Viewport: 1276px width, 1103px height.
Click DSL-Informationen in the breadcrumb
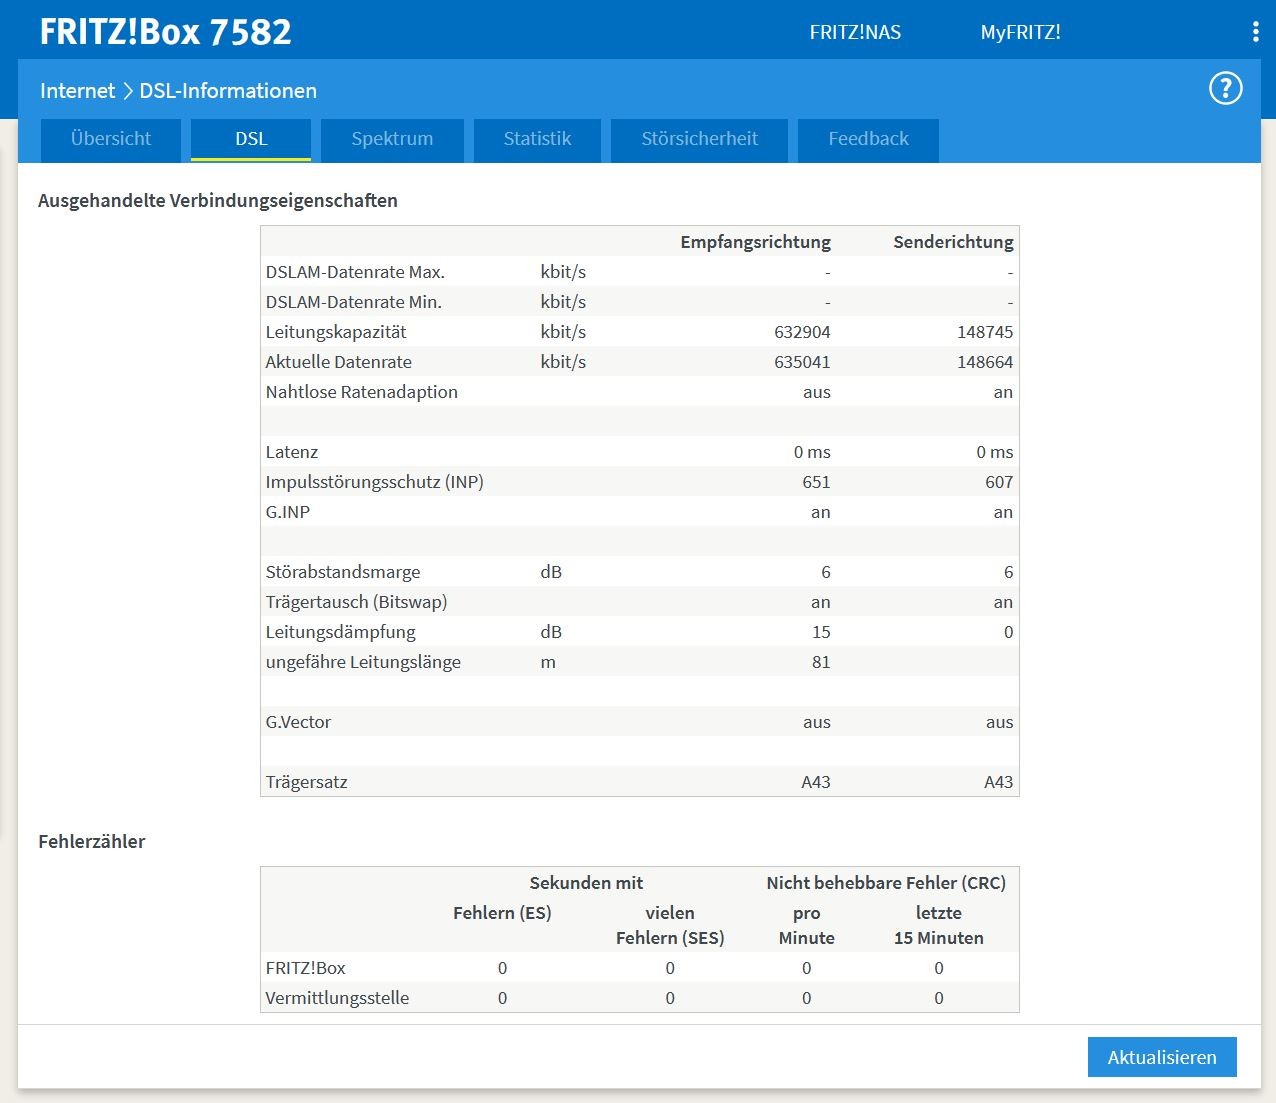tap(228, 91)
